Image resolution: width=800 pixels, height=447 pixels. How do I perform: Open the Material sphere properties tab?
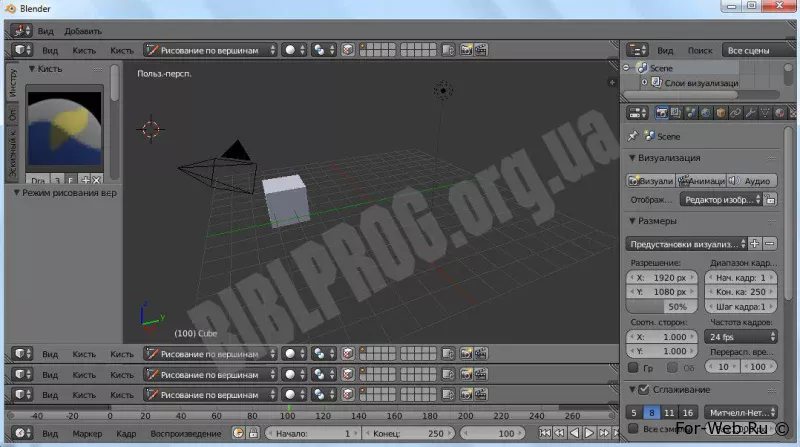(780, 113)
